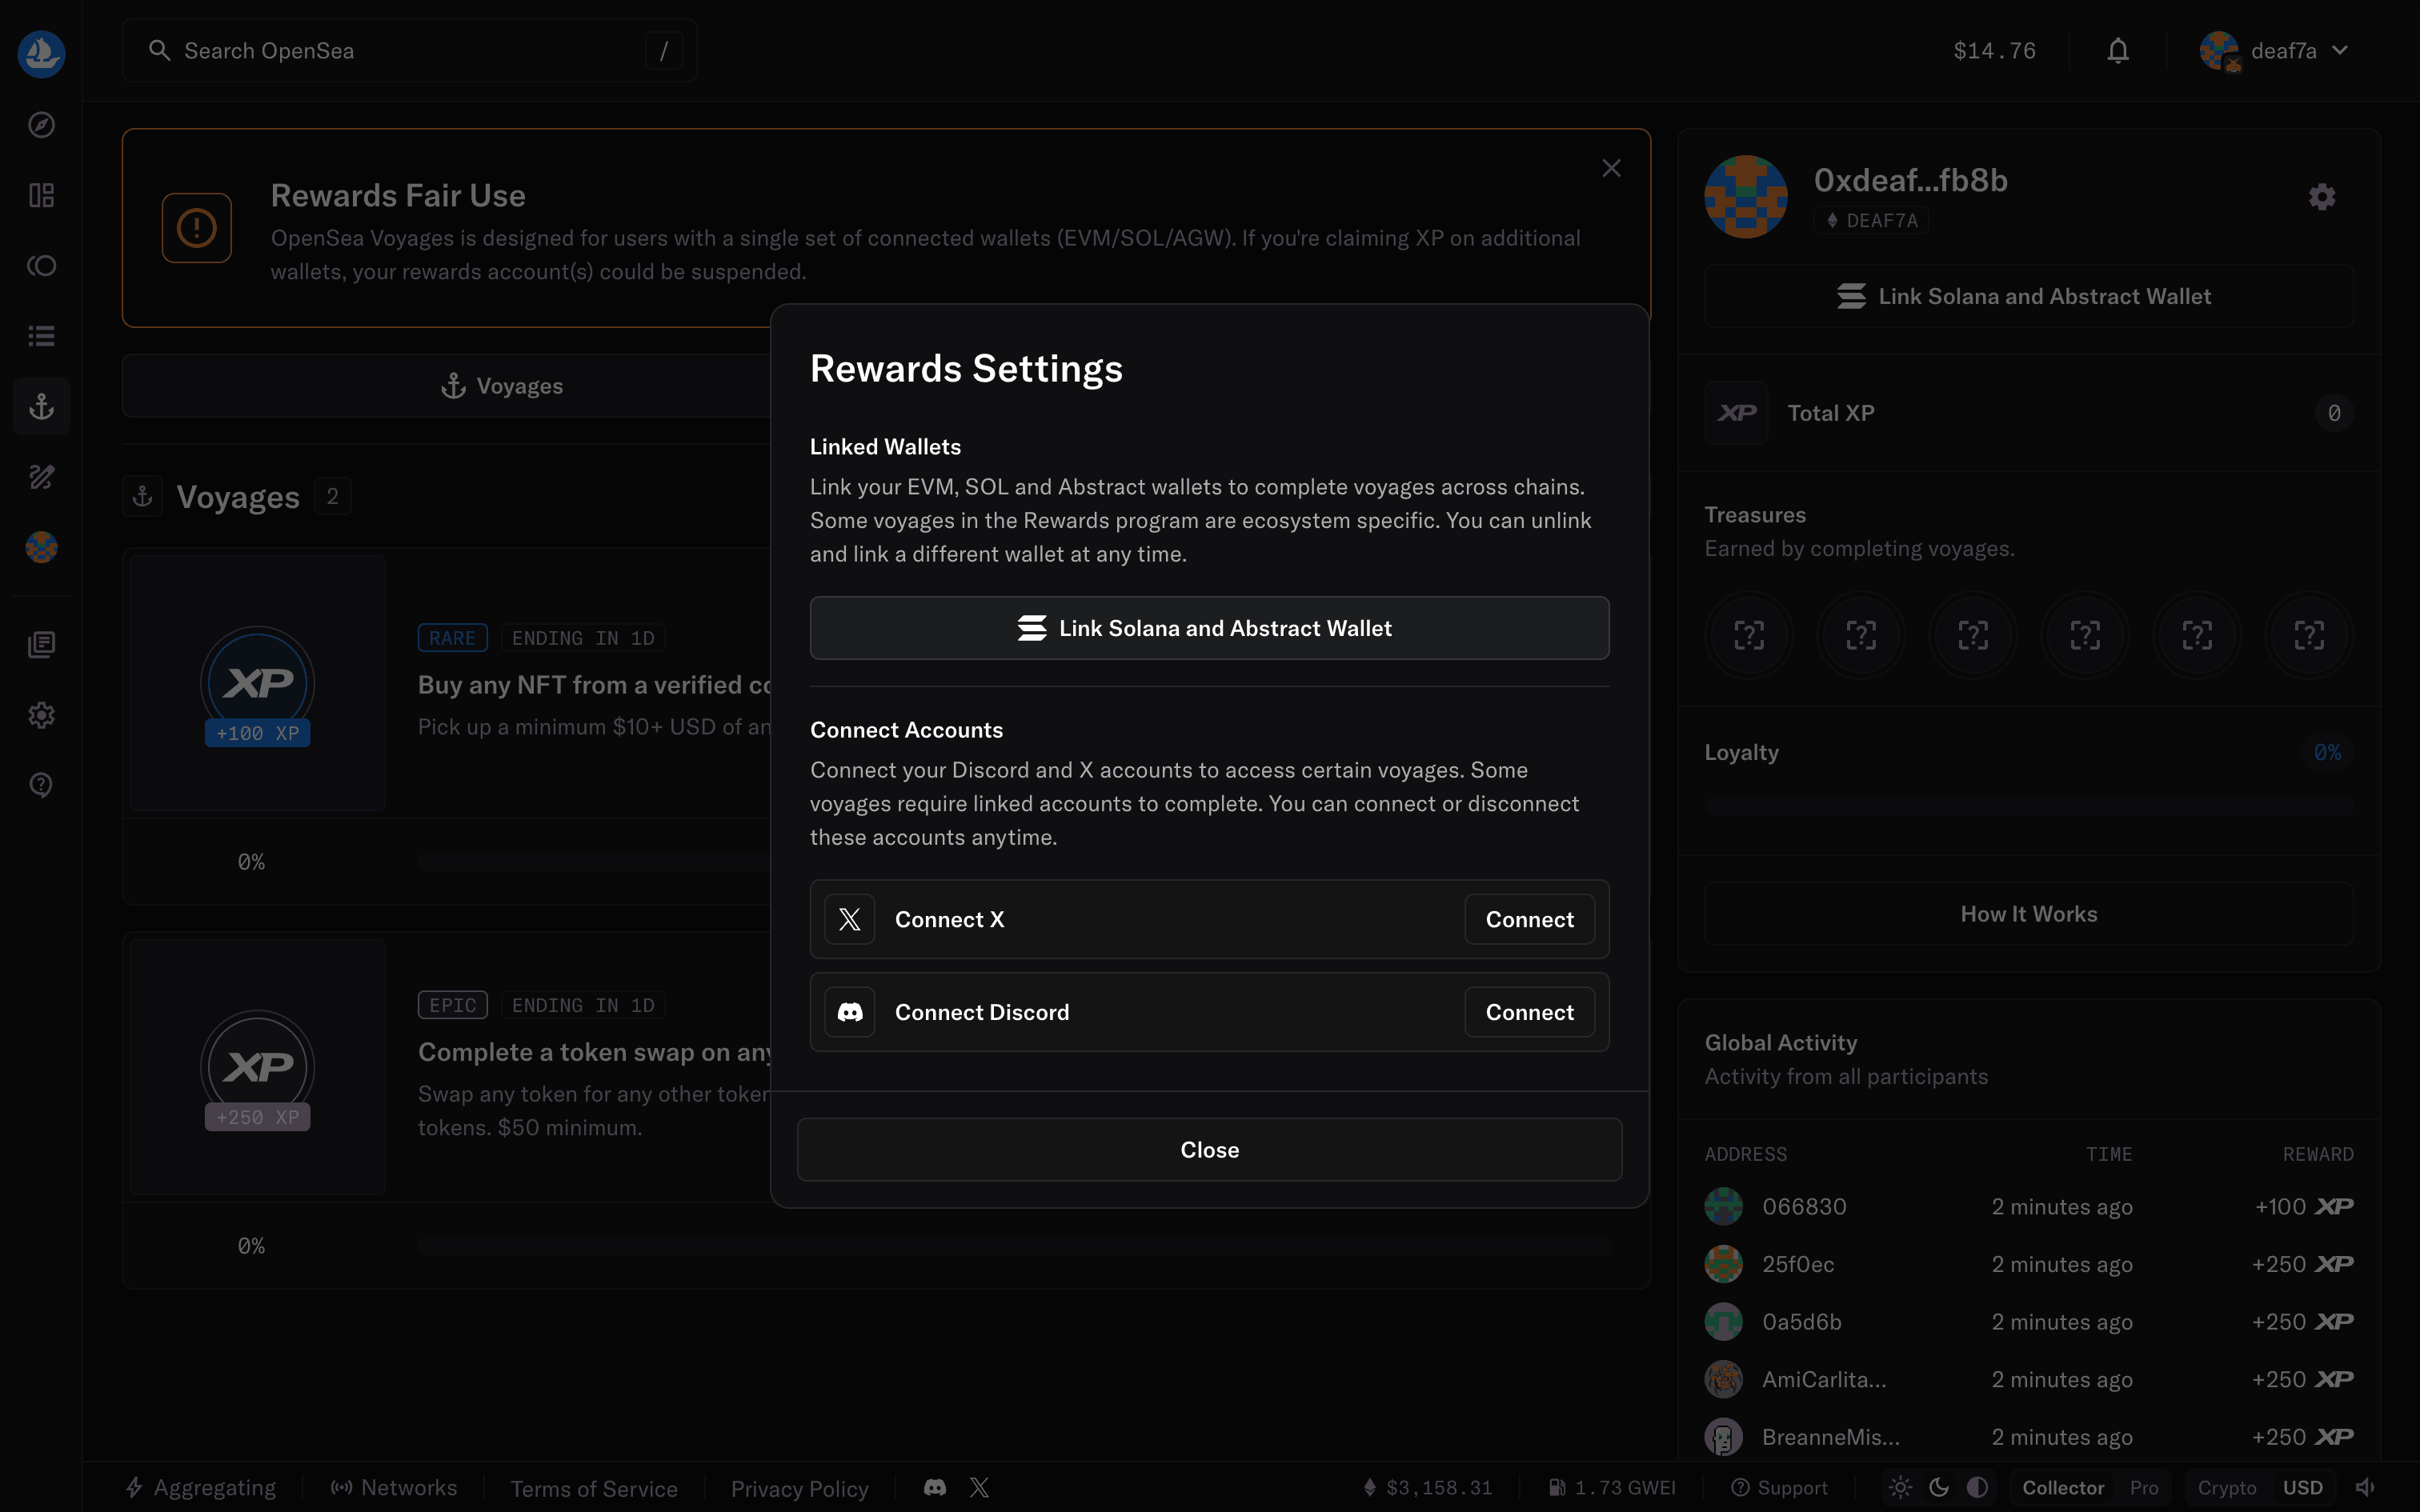Toggle sound with speaker icon
The width and height of the screenshot is (2420, 1512).
(x=2365, y=1487)
